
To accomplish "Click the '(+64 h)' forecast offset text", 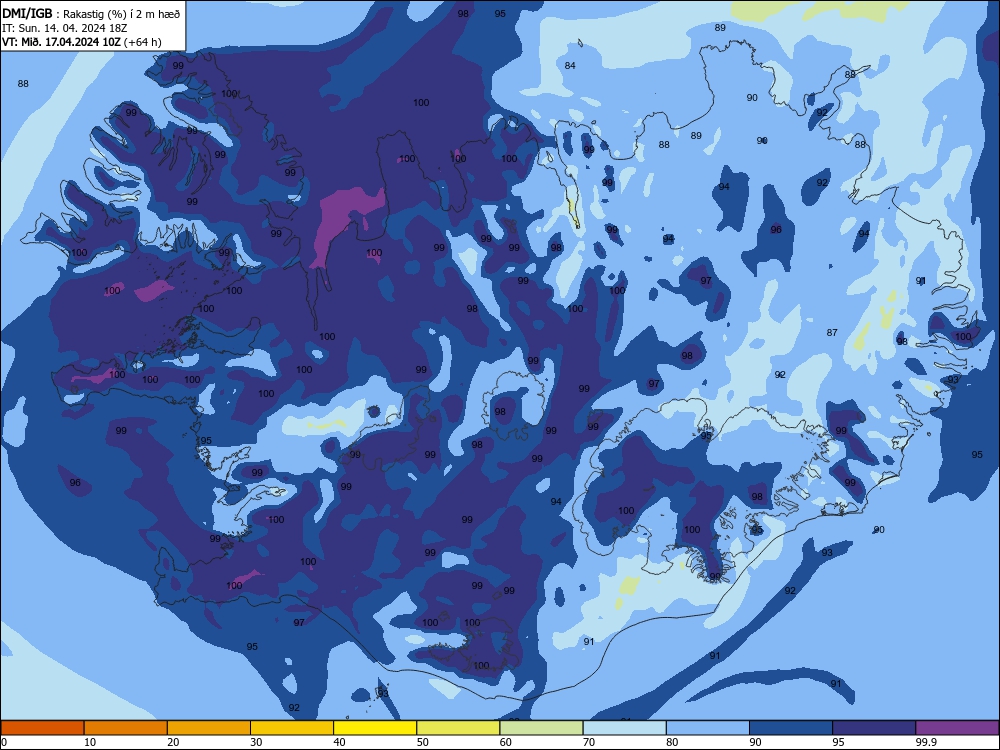I will 143,42.
